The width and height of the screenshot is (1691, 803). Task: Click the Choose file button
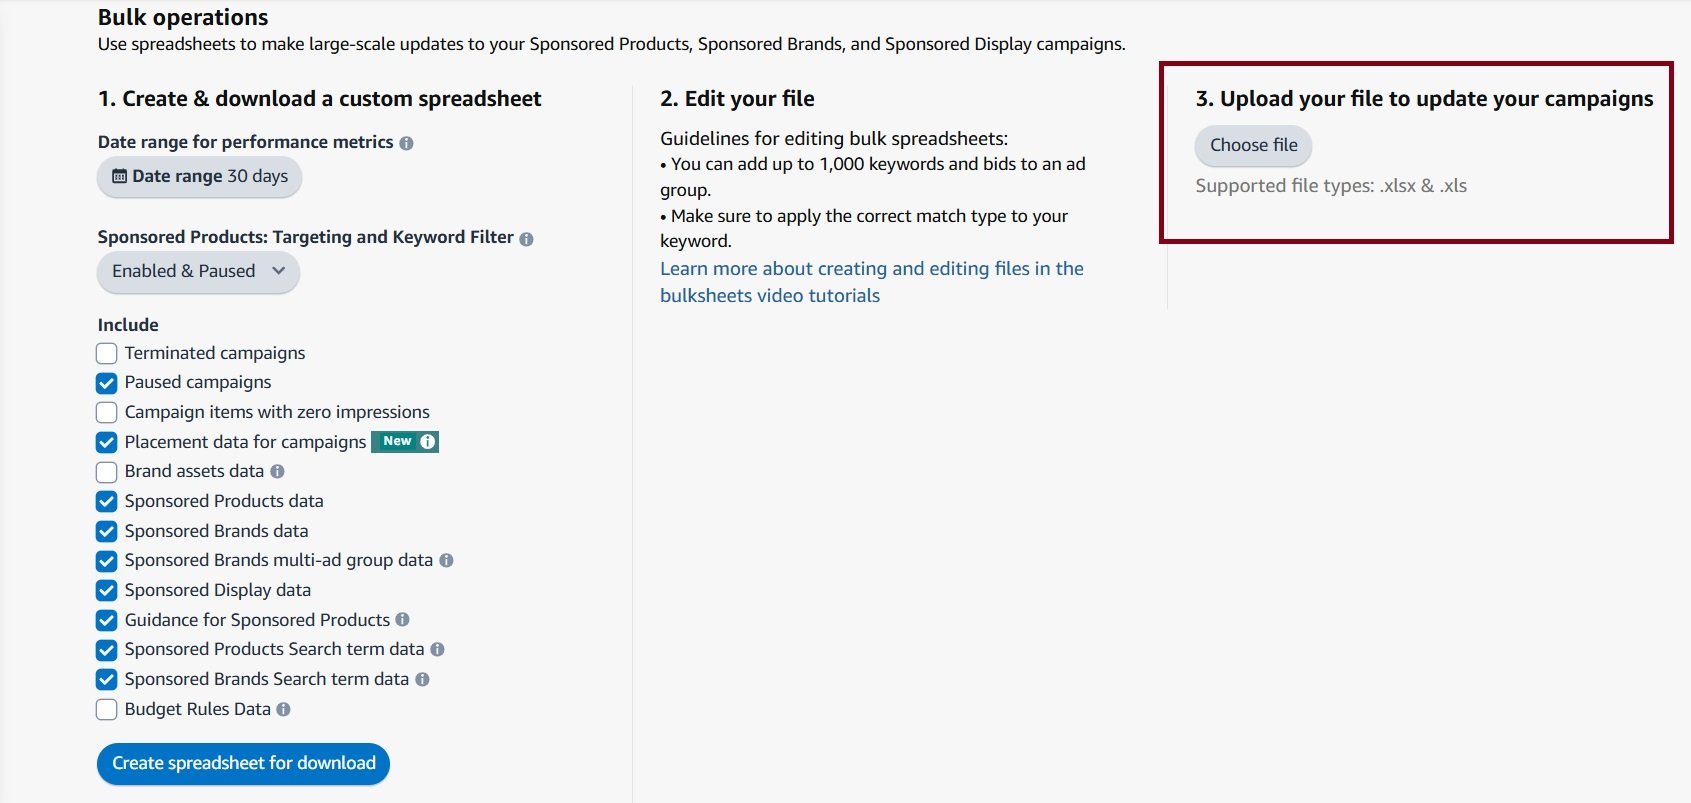coord(1253,145)
